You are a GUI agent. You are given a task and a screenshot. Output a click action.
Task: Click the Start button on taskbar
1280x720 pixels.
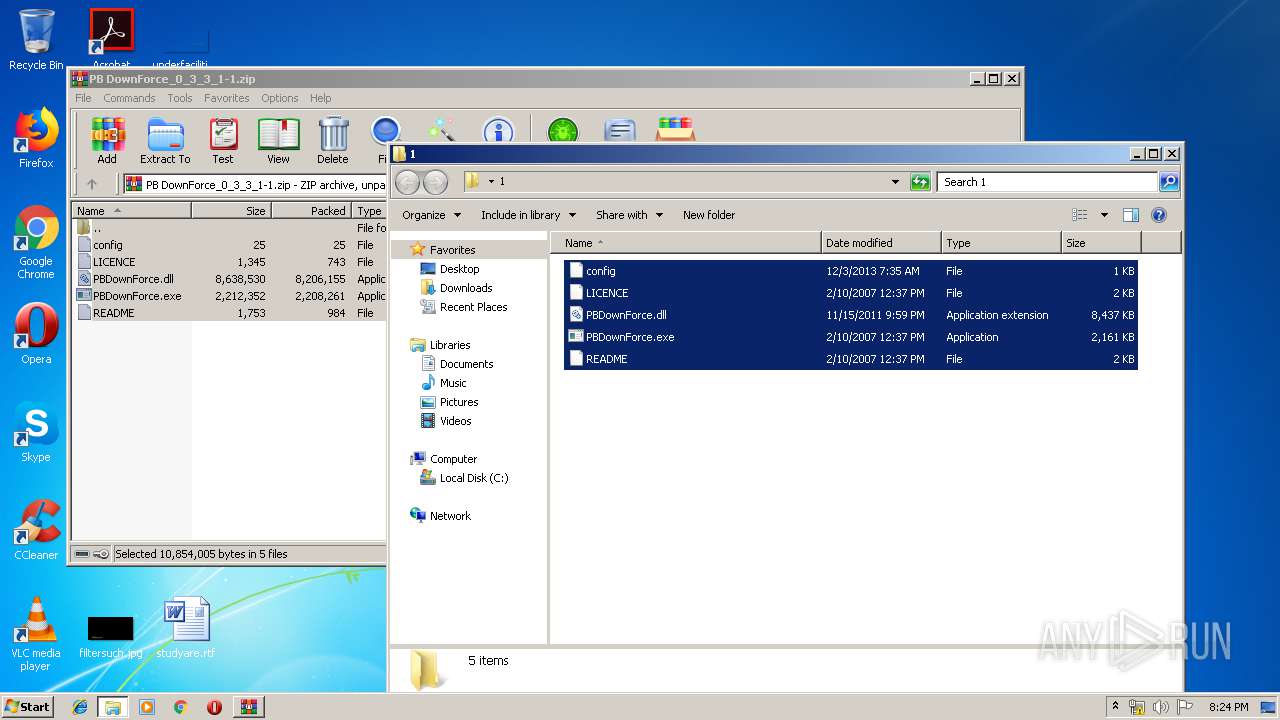pyautogui.click(x=28, y=706)
